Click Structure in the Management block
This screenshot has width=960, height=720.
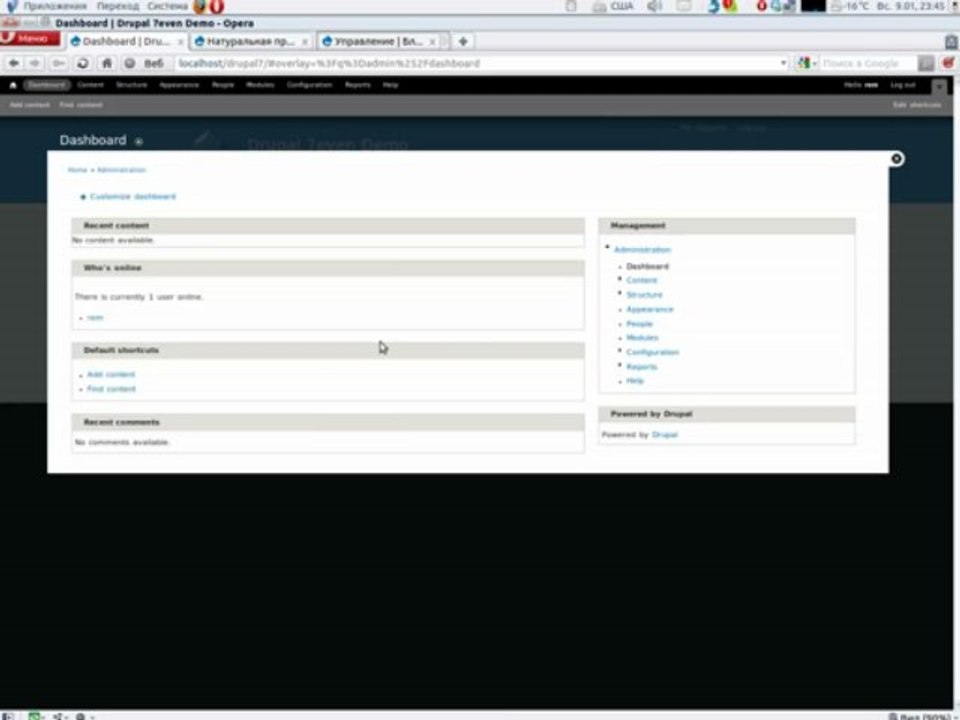coord(644,294)
